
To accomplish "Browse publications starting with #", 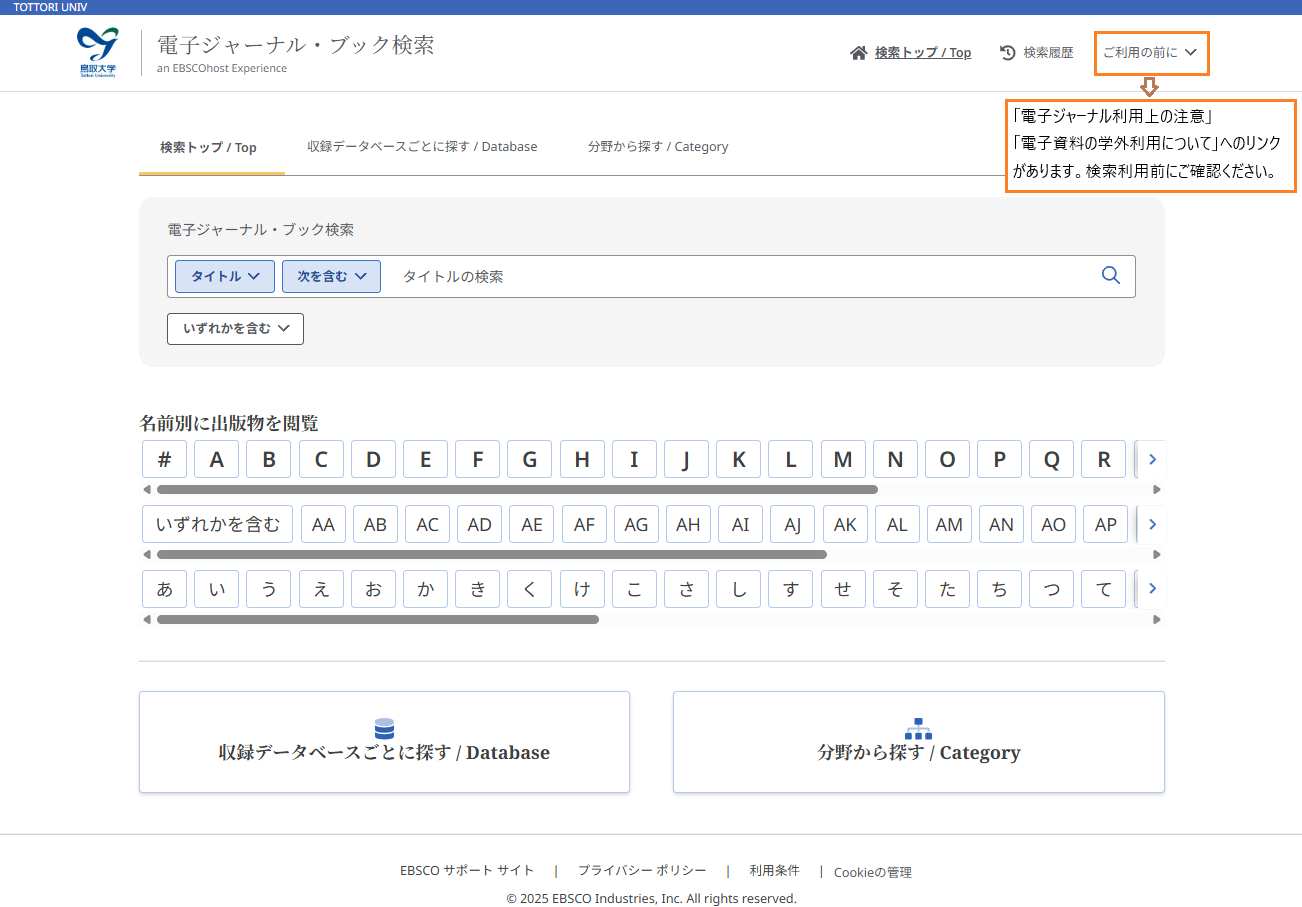I will [x=165, y=459].
